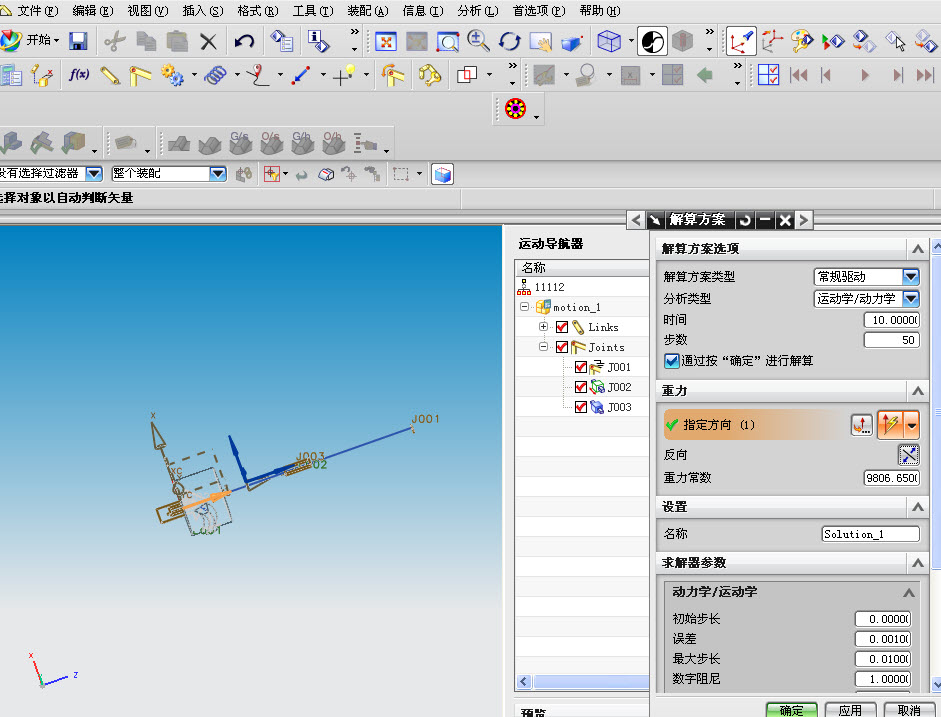941x717 pixels.
Task: Select the Zoom magnifier tool
Action: point(478,41)
